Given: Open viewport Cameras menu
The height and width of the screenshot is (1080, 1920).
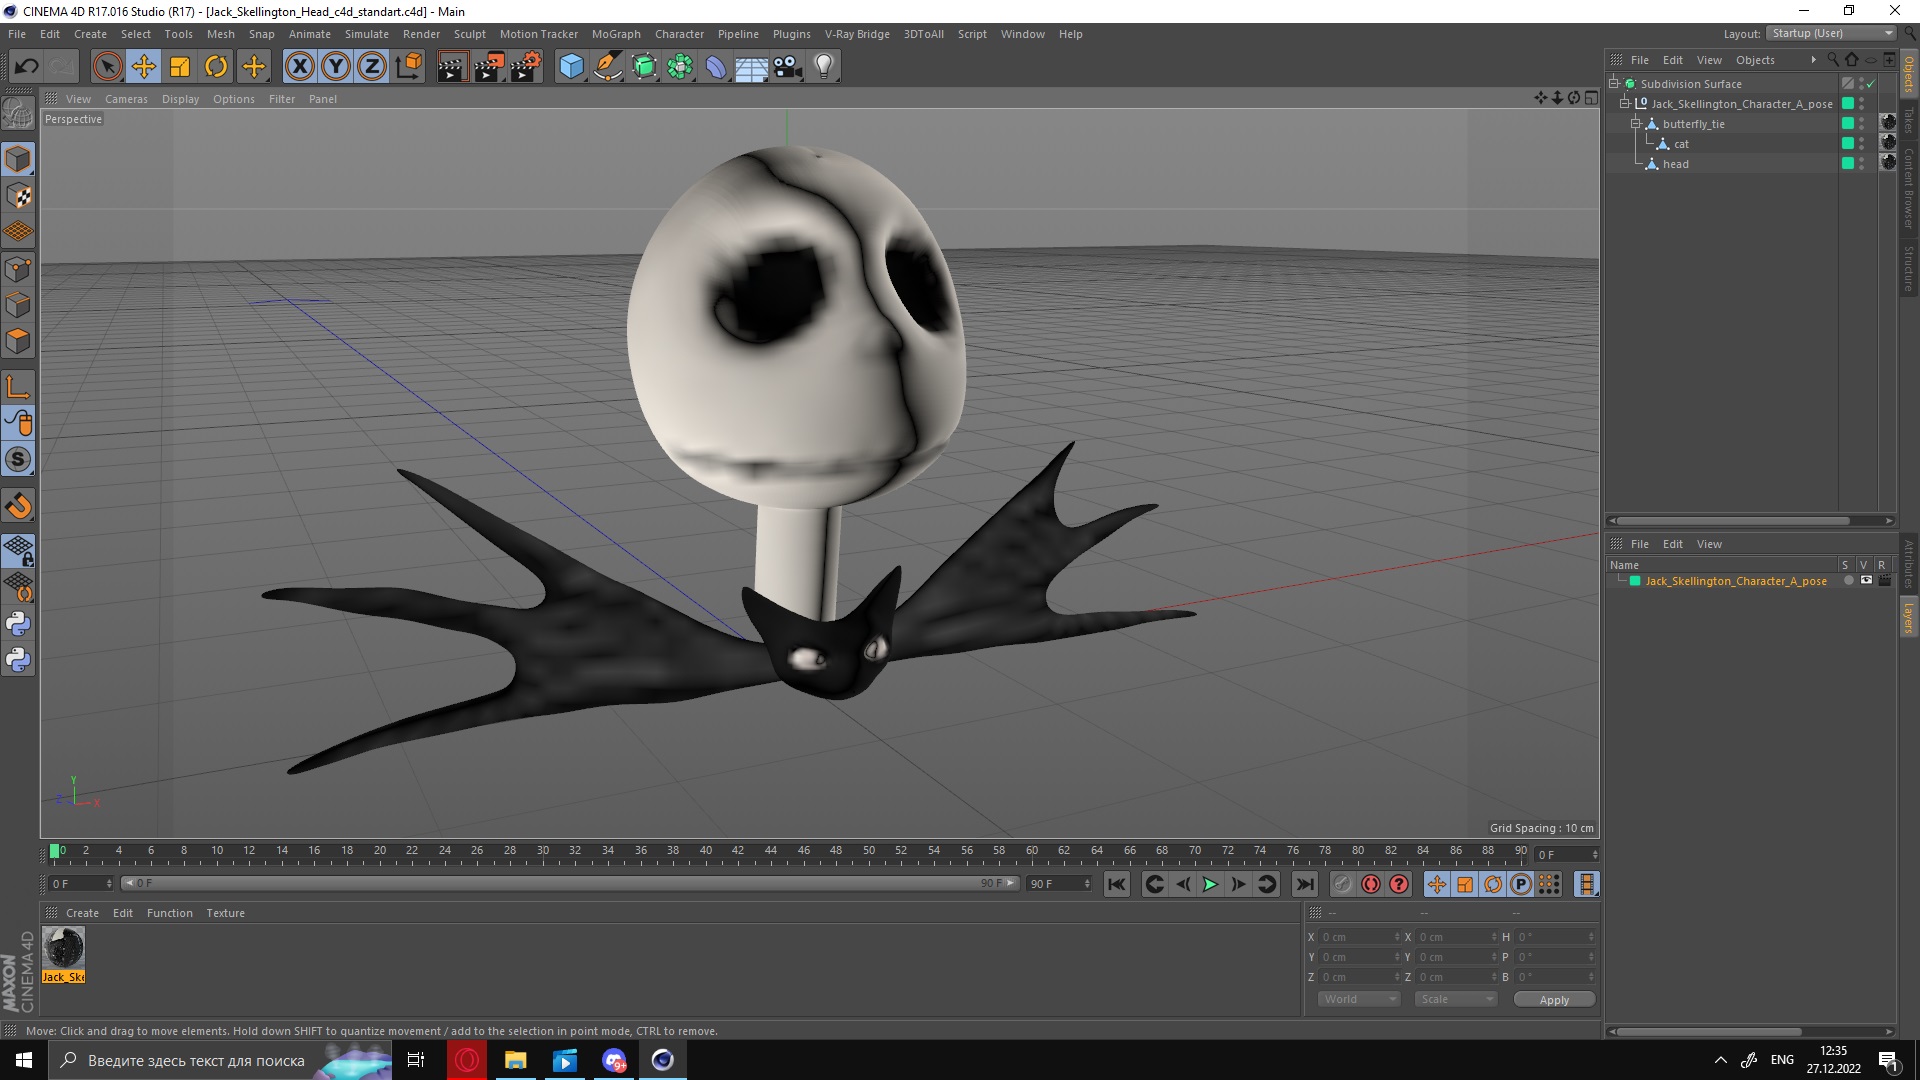Looking at the screenshot, I should 126,99.
